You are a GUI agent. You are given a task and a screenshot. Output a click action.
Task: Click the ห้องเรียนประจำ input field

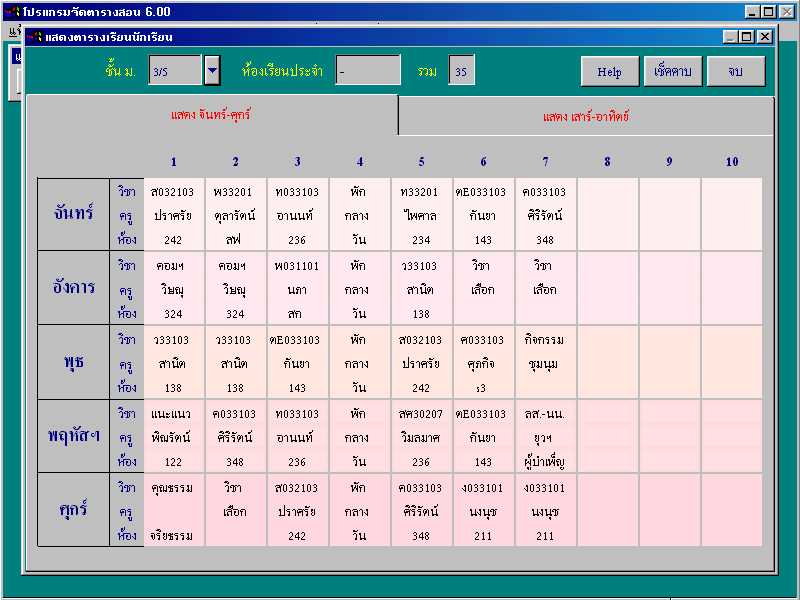pyautogui.click(x=368, y=70)
